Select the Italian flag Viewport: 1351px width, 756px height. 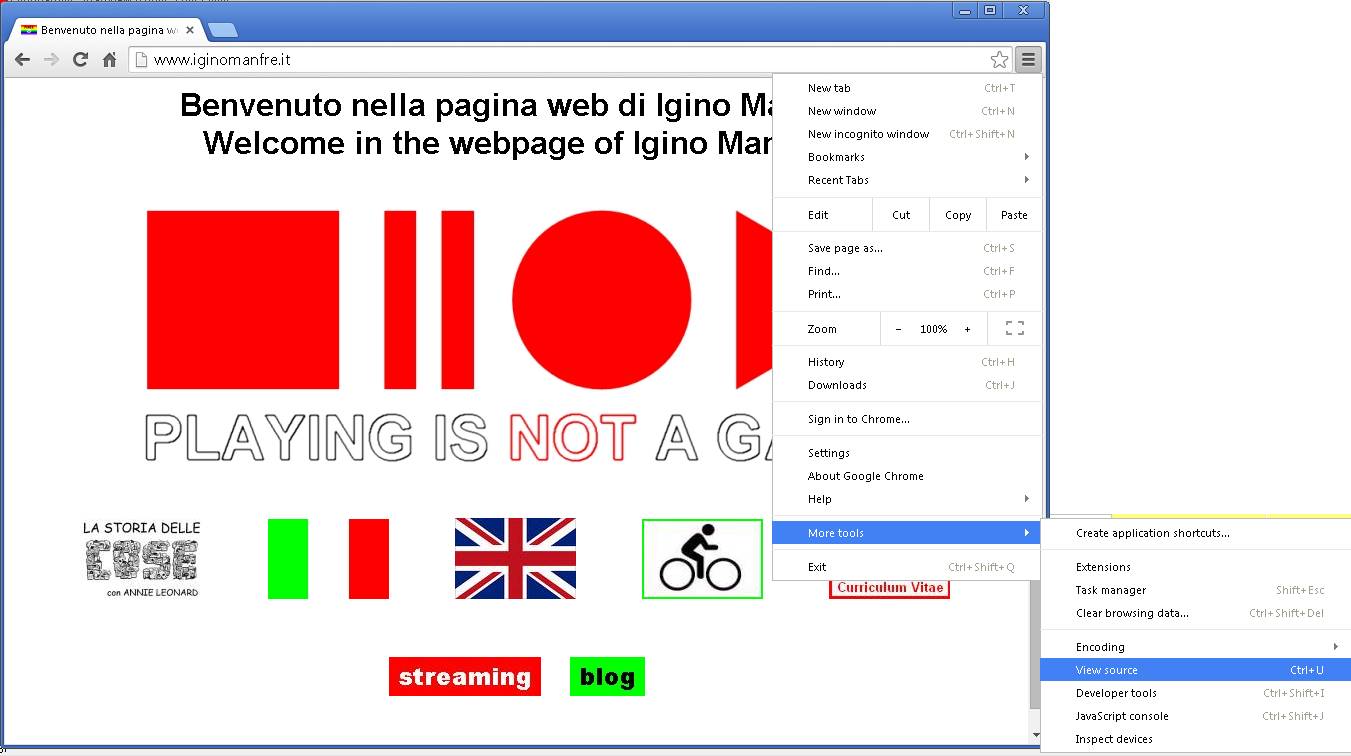(x=328, y=559)
